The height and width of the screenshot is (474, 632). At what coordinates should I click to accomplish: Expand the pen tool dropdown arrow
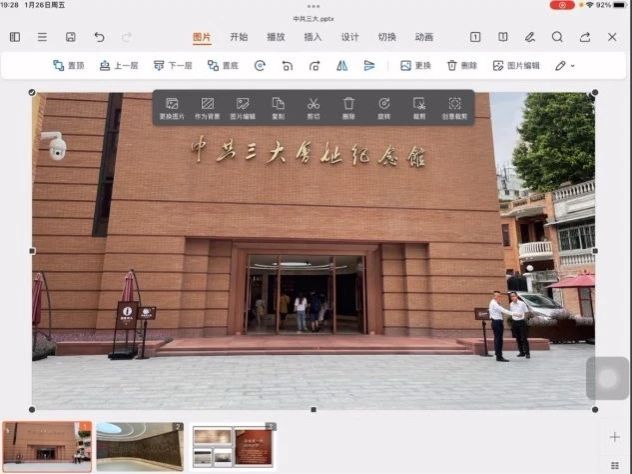tap(572, 66)
